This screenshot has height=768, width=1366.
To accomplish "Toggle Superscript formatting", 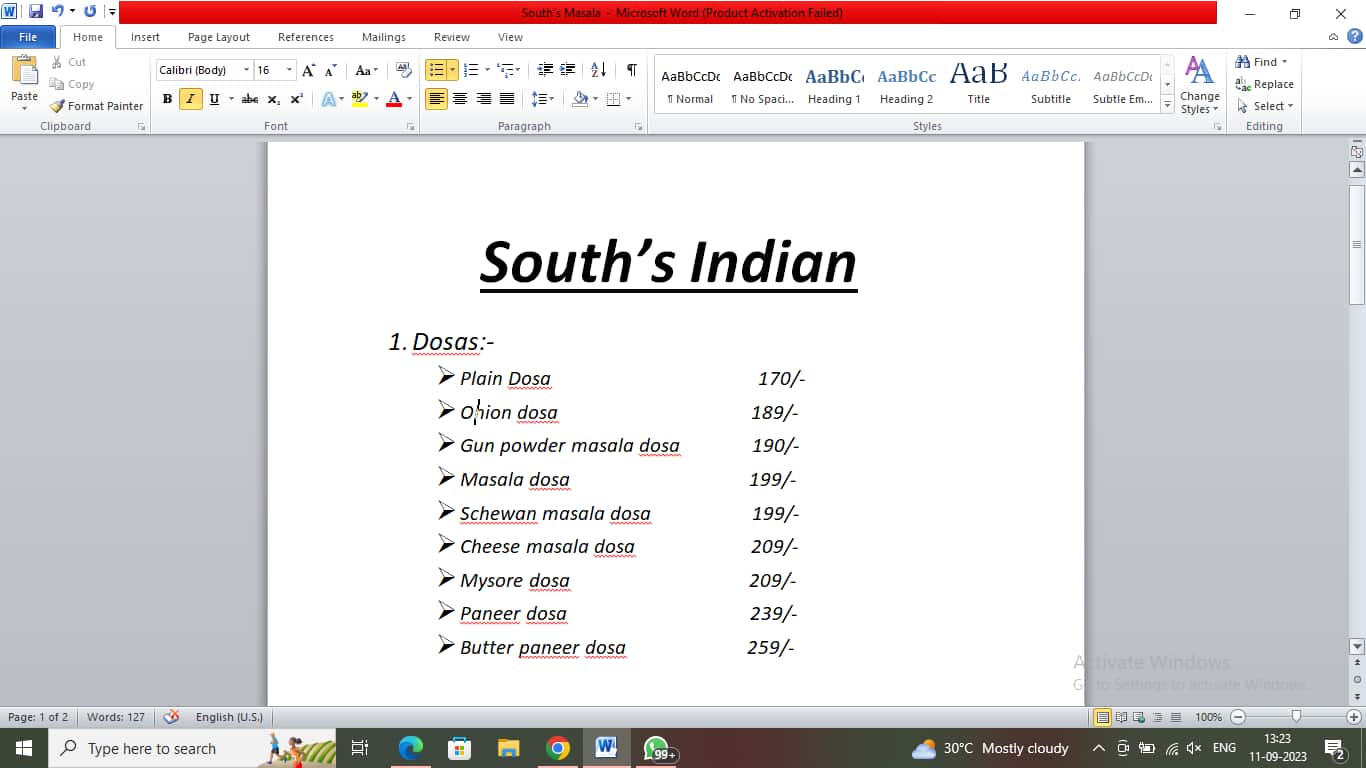I will tap(296, 99).
